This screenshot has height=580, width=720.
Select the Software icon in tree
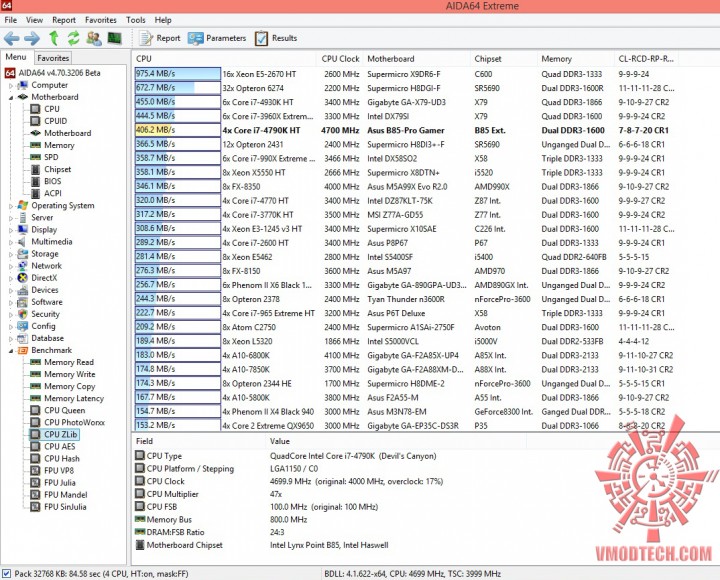coord(22,302)
